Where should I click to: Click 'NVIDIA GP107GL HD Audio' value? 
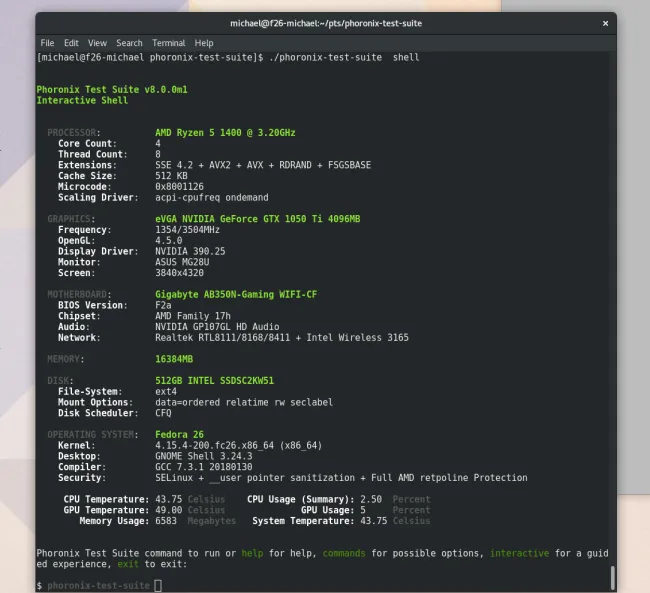[217, 327]
